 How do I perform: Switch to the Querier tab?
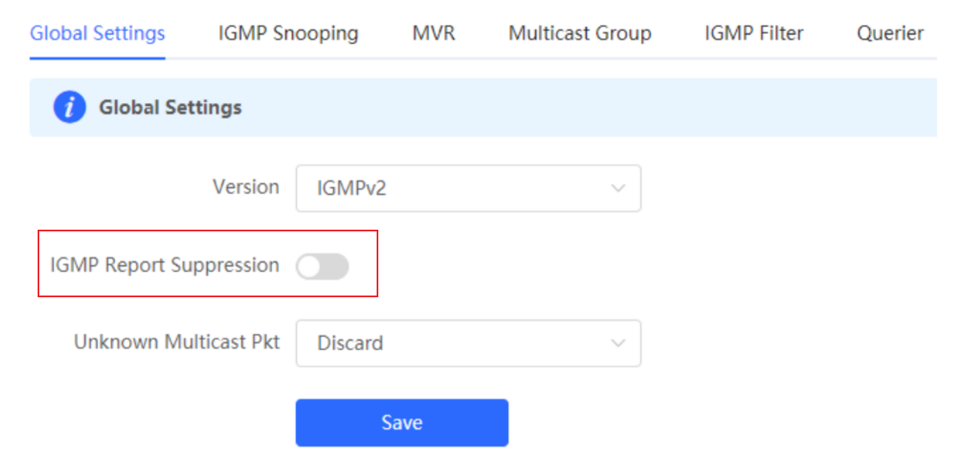[x=890, y=33]
